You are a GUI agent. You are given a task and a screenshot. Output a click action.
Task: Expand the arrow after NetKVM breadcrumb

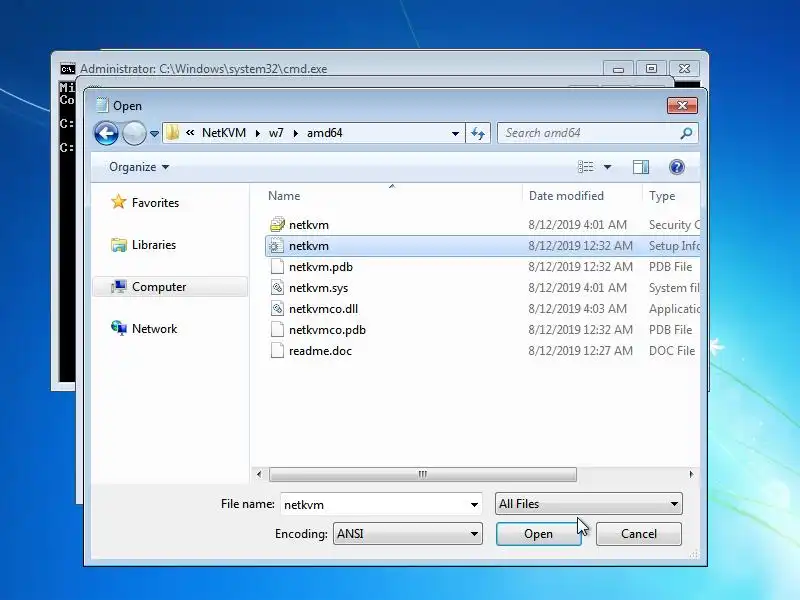pyautogui.click(x=258, y=134)
